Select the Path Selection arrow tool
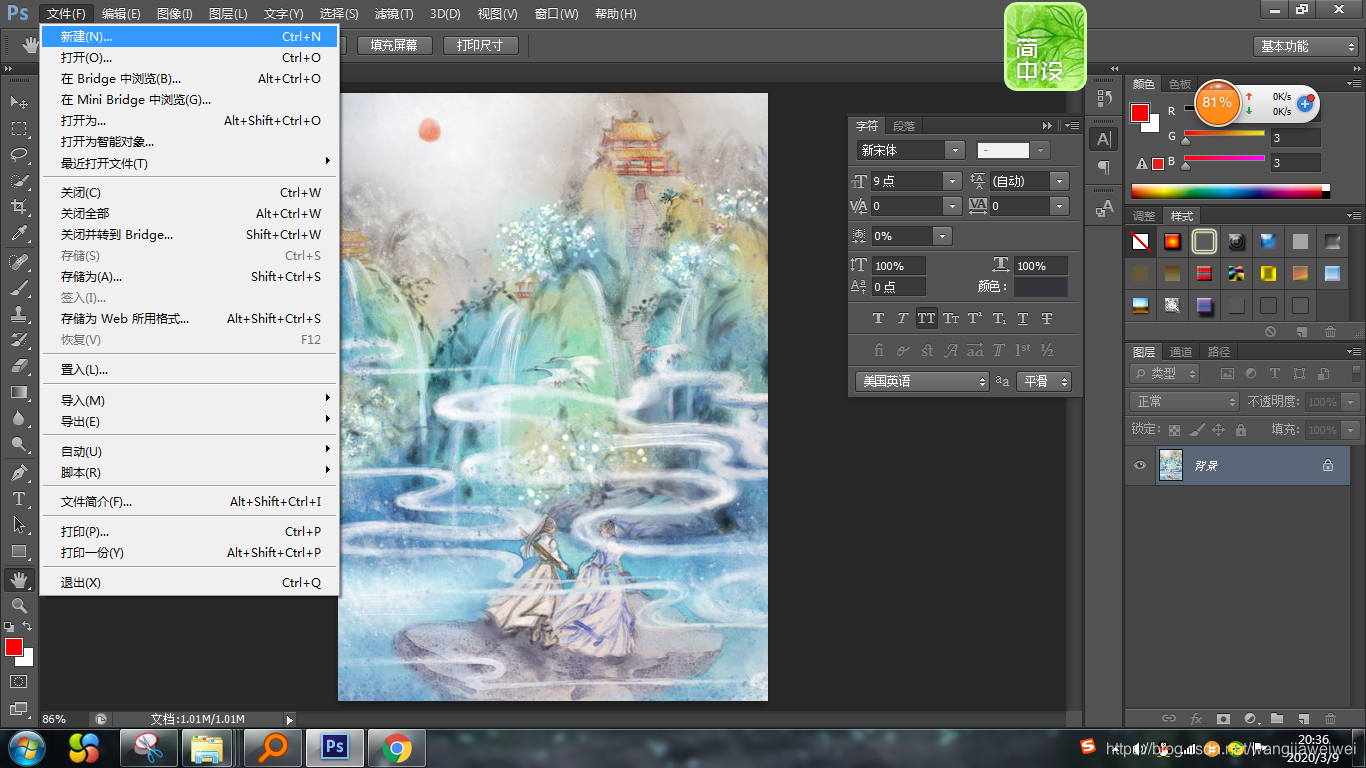The image size is (1366, 768). pyautogui.click(x=19, y=524)
